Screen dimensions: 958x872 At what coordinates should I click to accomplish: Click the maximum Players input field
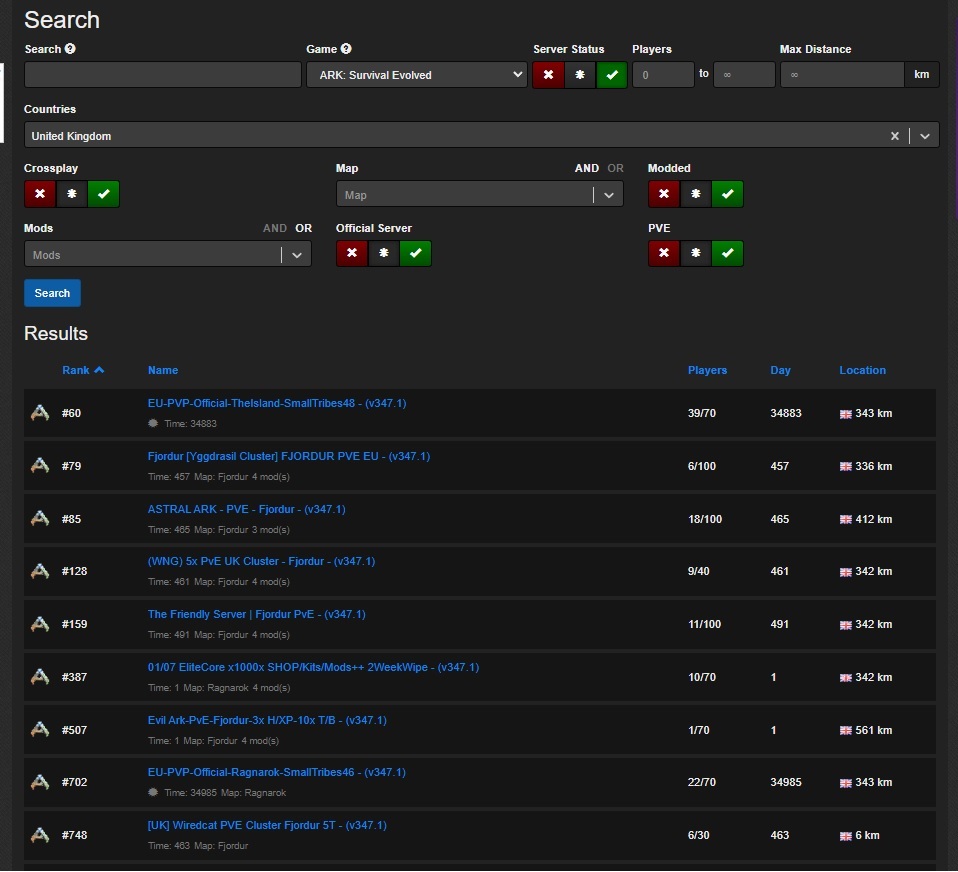pyautogui.click(x=744, y=75)
